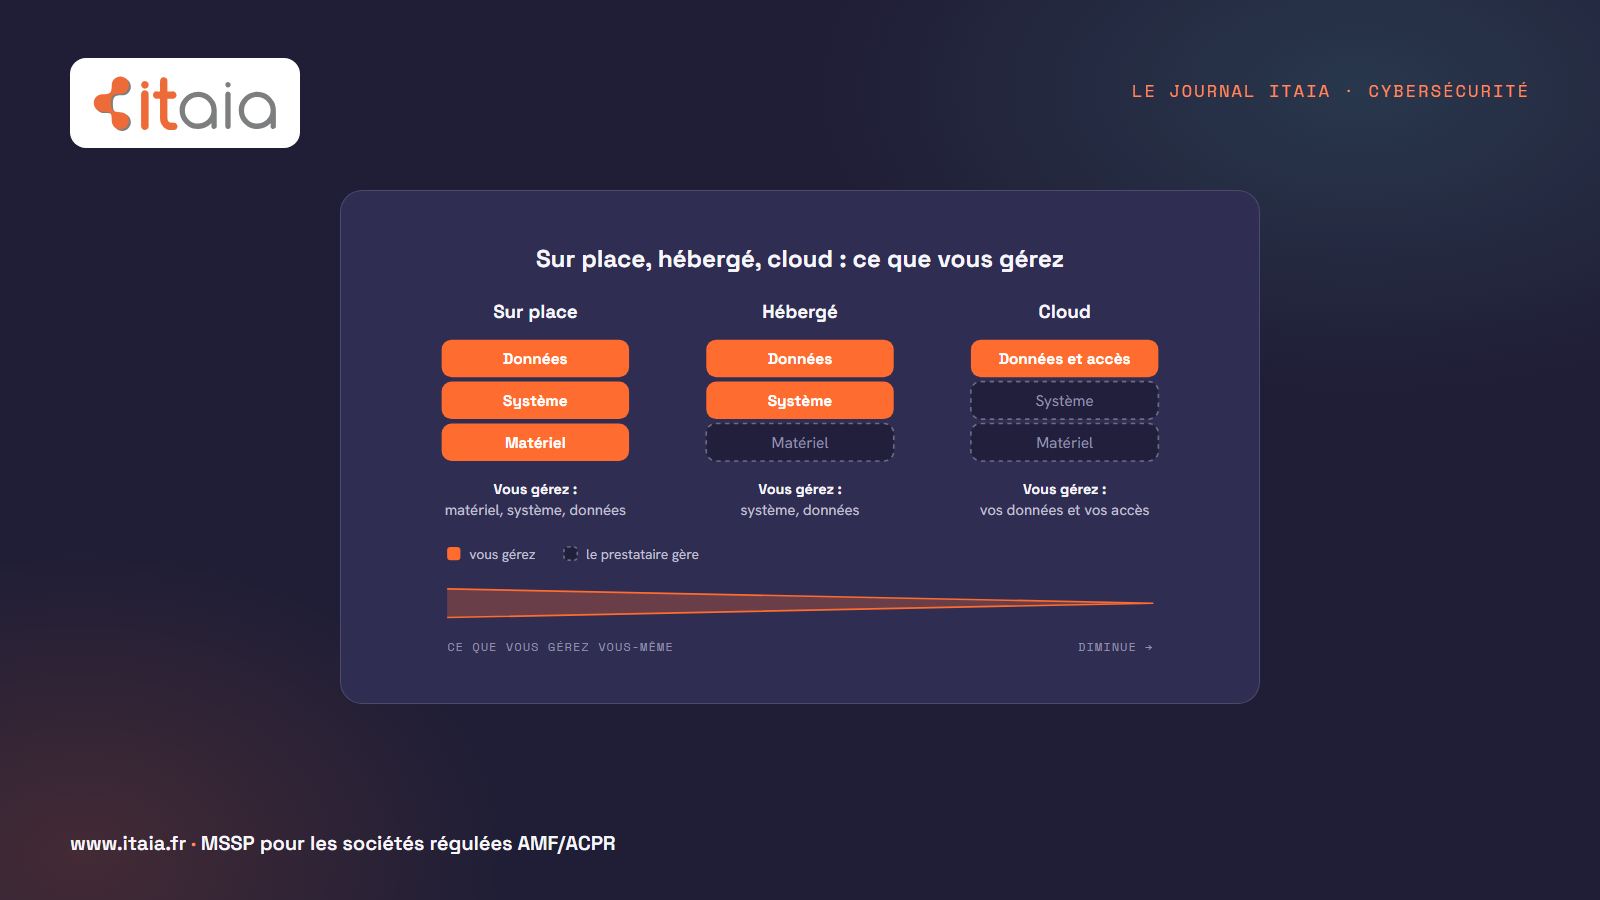Click the 'Cloud' column heading

click(x=1065, y=312)
